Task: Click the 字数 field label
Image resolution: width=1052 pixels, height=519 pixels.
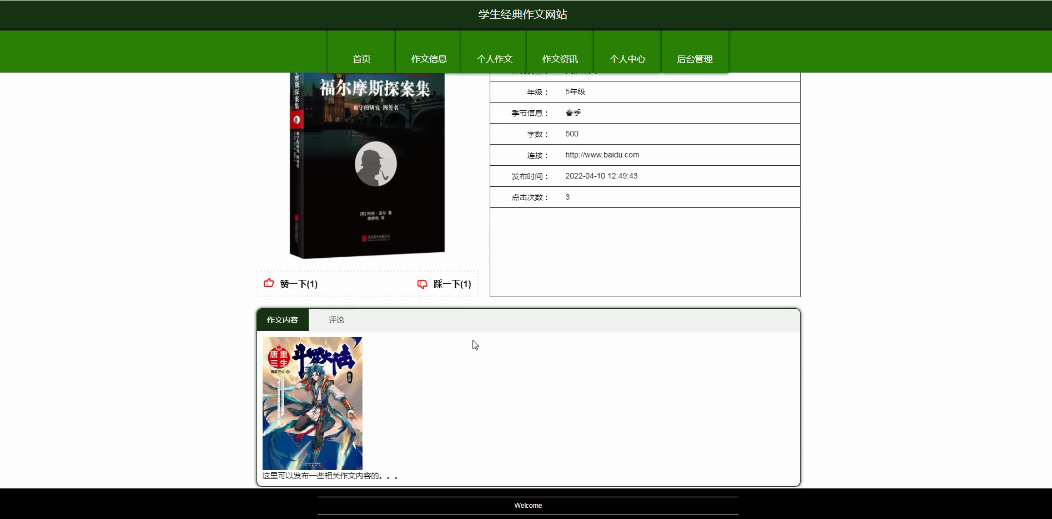Action: pos(538,134)
